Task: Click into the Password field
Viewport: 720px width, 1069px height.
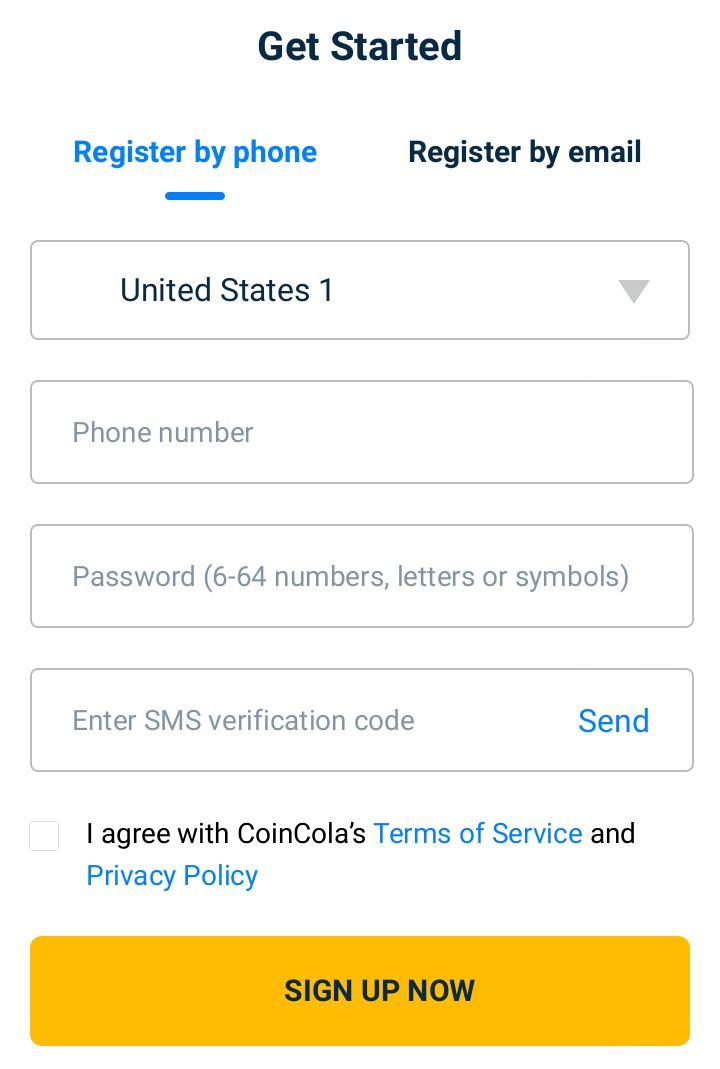Action: coord(362,576)
